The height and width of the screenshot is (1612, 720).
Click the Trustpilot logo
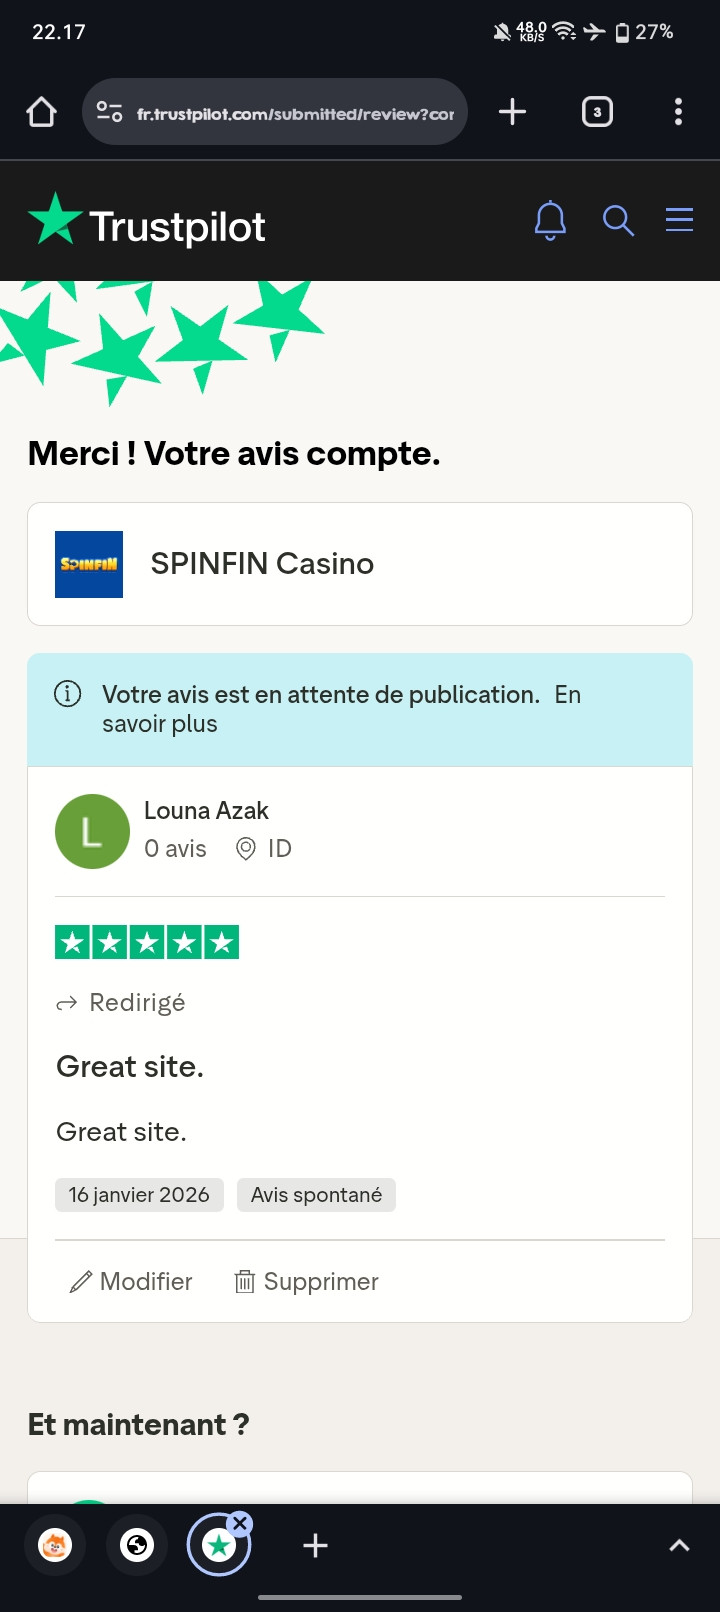click(147, 221)
